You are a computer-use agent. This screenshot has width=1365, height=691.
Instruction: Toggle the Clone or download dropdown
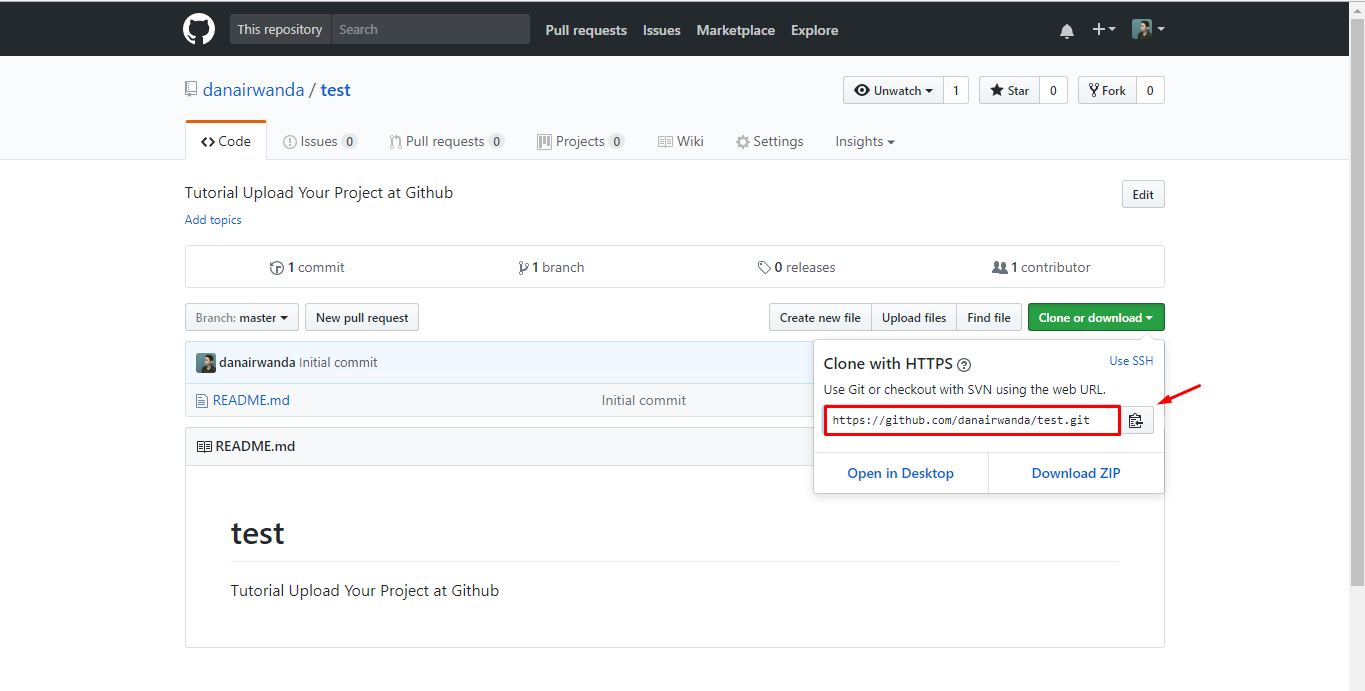click(x=1096, y=318)
